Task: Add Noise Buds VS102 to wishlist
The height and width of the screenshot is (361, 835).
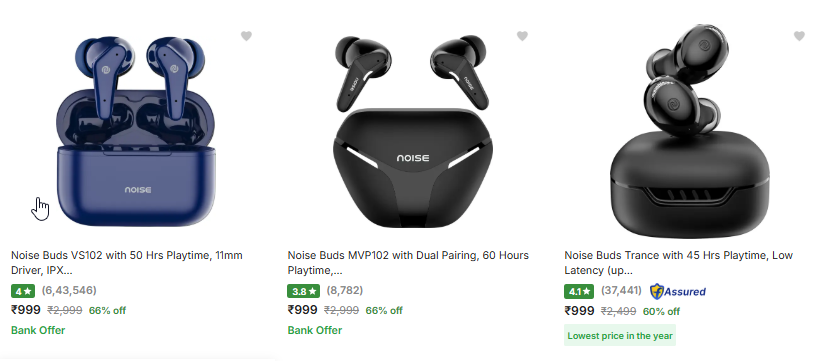Action: click(x=246, y=36)
